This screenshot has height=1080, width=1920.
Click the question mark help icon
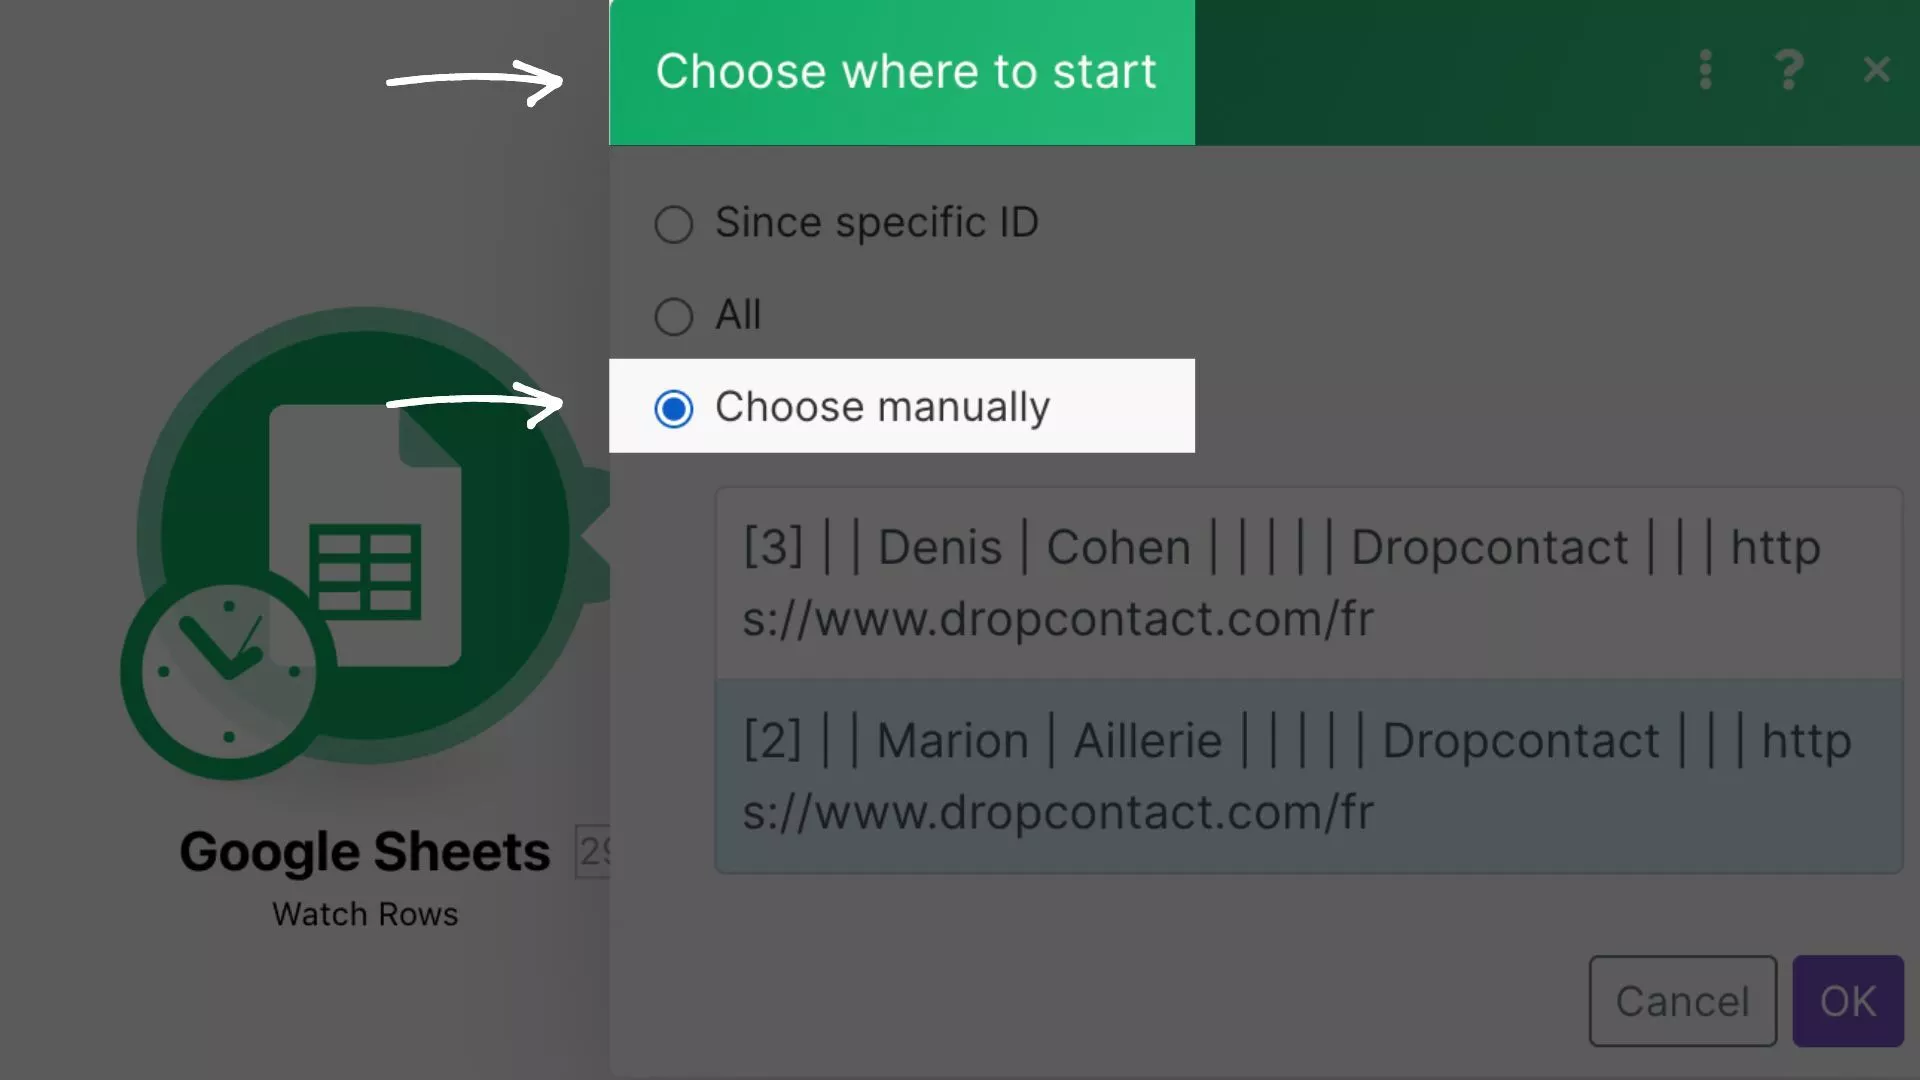[x=1789, y=69]
